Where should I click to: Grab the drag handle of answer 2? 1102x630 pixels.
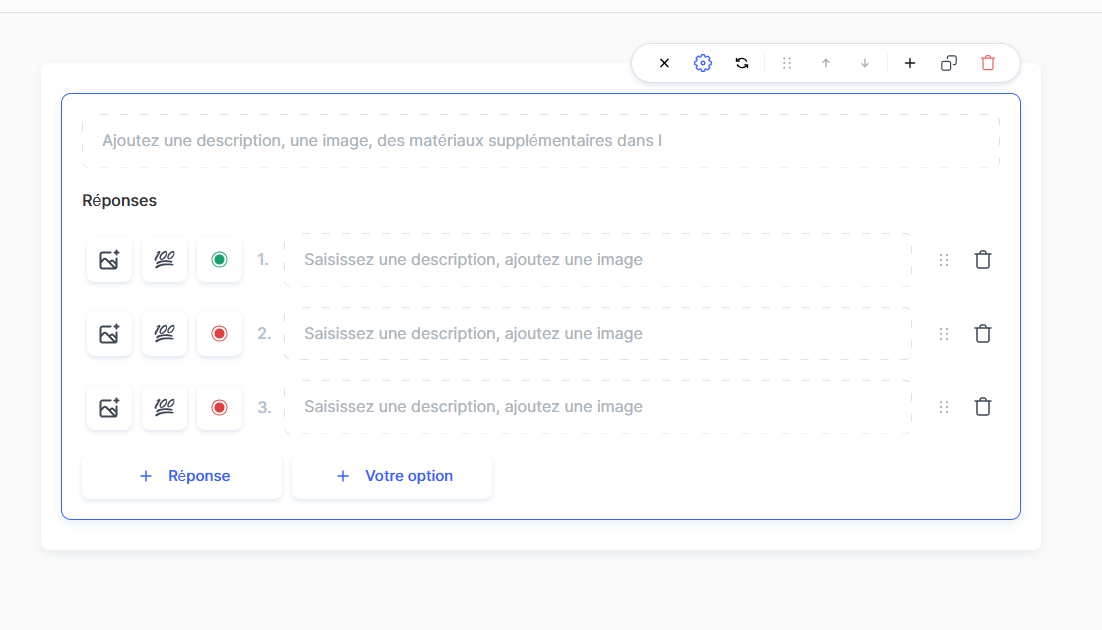click(944, 334)
